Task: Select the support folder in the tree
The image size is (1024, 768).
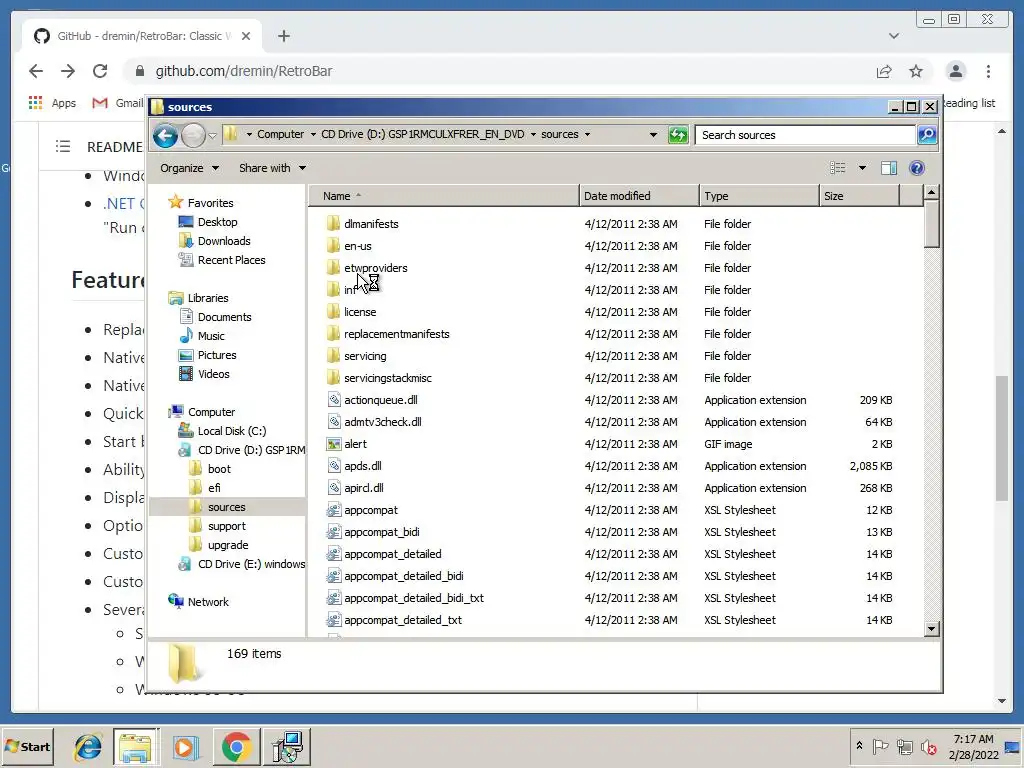Action: click(x=227, y=526)
